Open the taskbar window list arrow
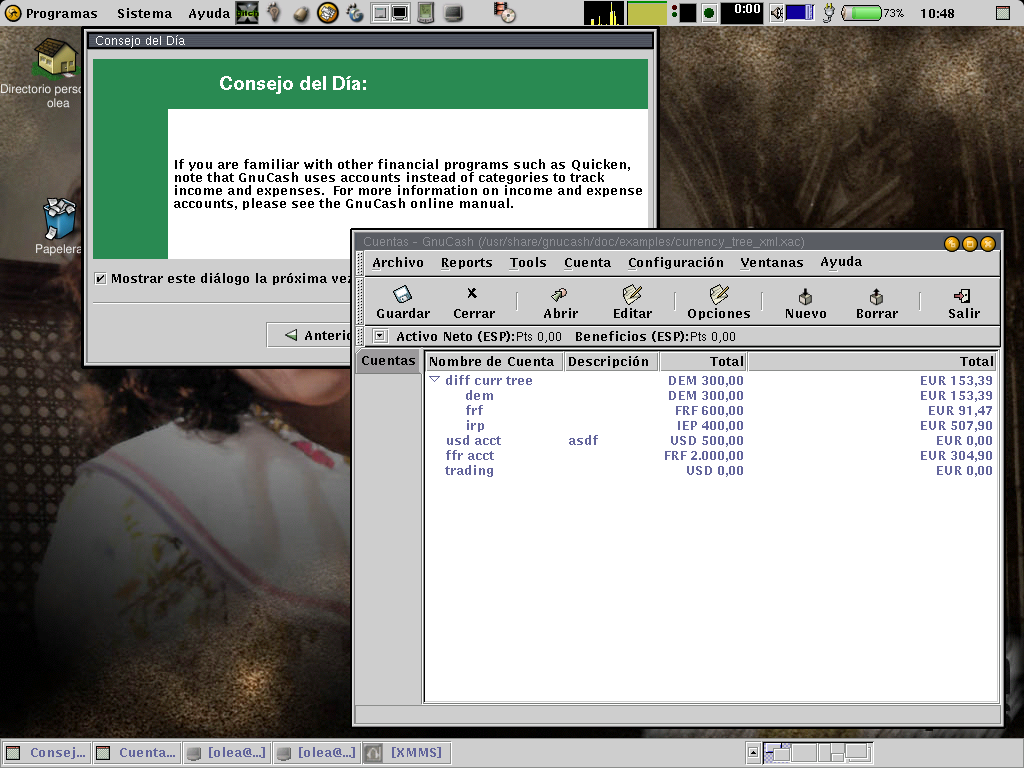The width and height of the screenshot is (1024, 768). pyautogui.click(x=752, y=752)
